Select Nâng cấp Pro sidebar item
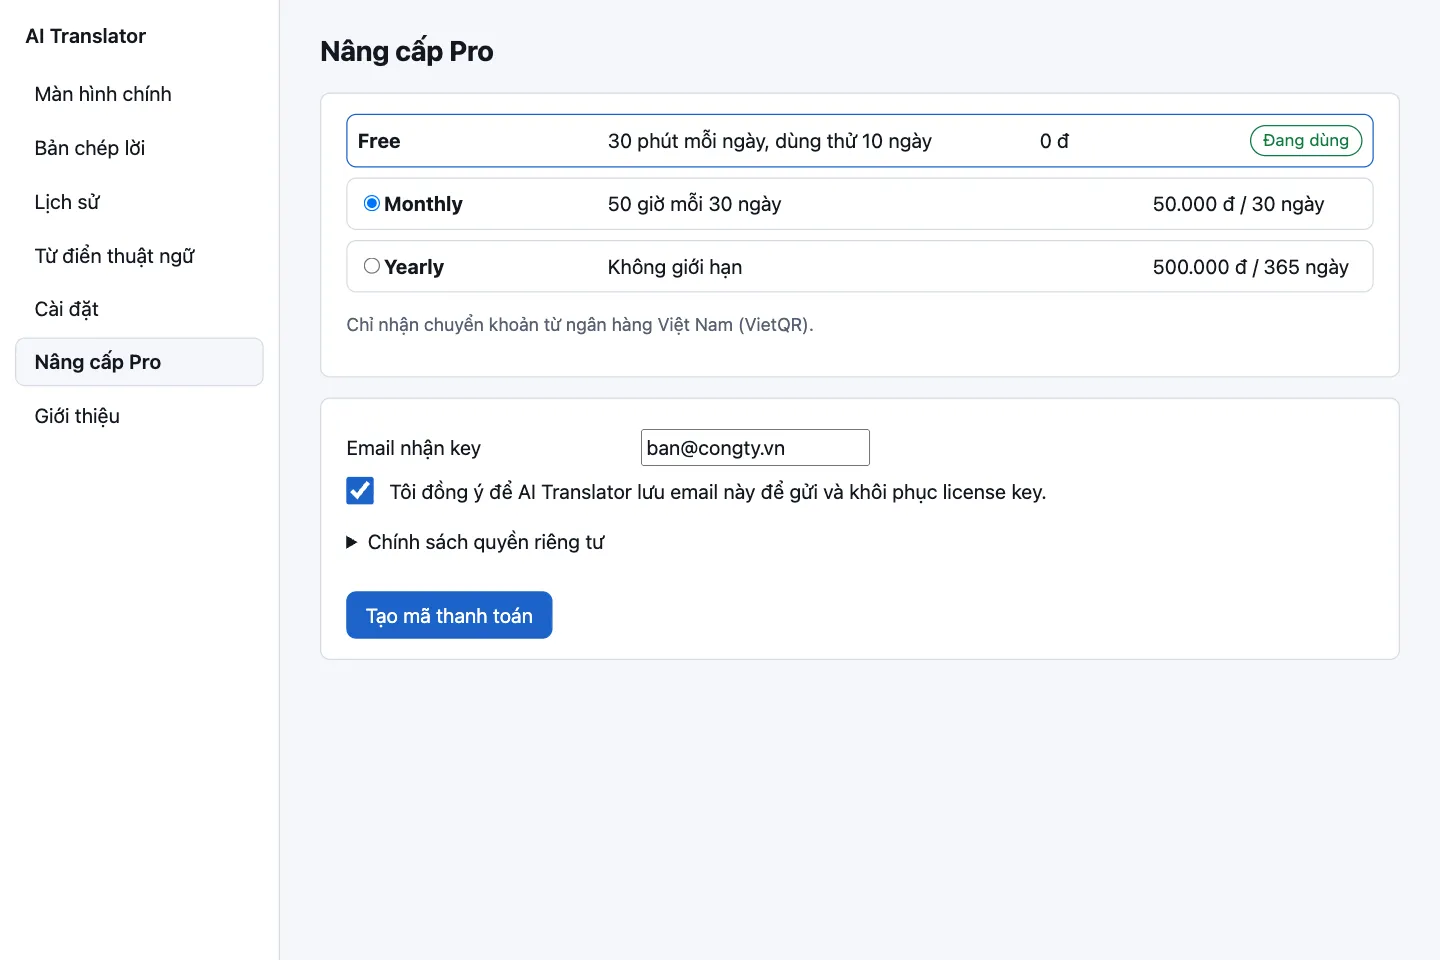Viewport: 1440px width, 960px height. [x=139, y=362]
